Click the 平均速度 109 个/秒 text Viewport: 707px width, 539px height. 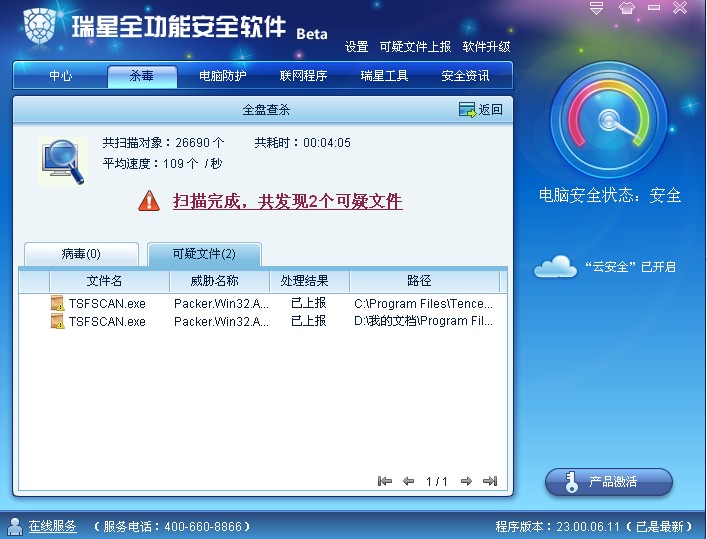[162, 163]
